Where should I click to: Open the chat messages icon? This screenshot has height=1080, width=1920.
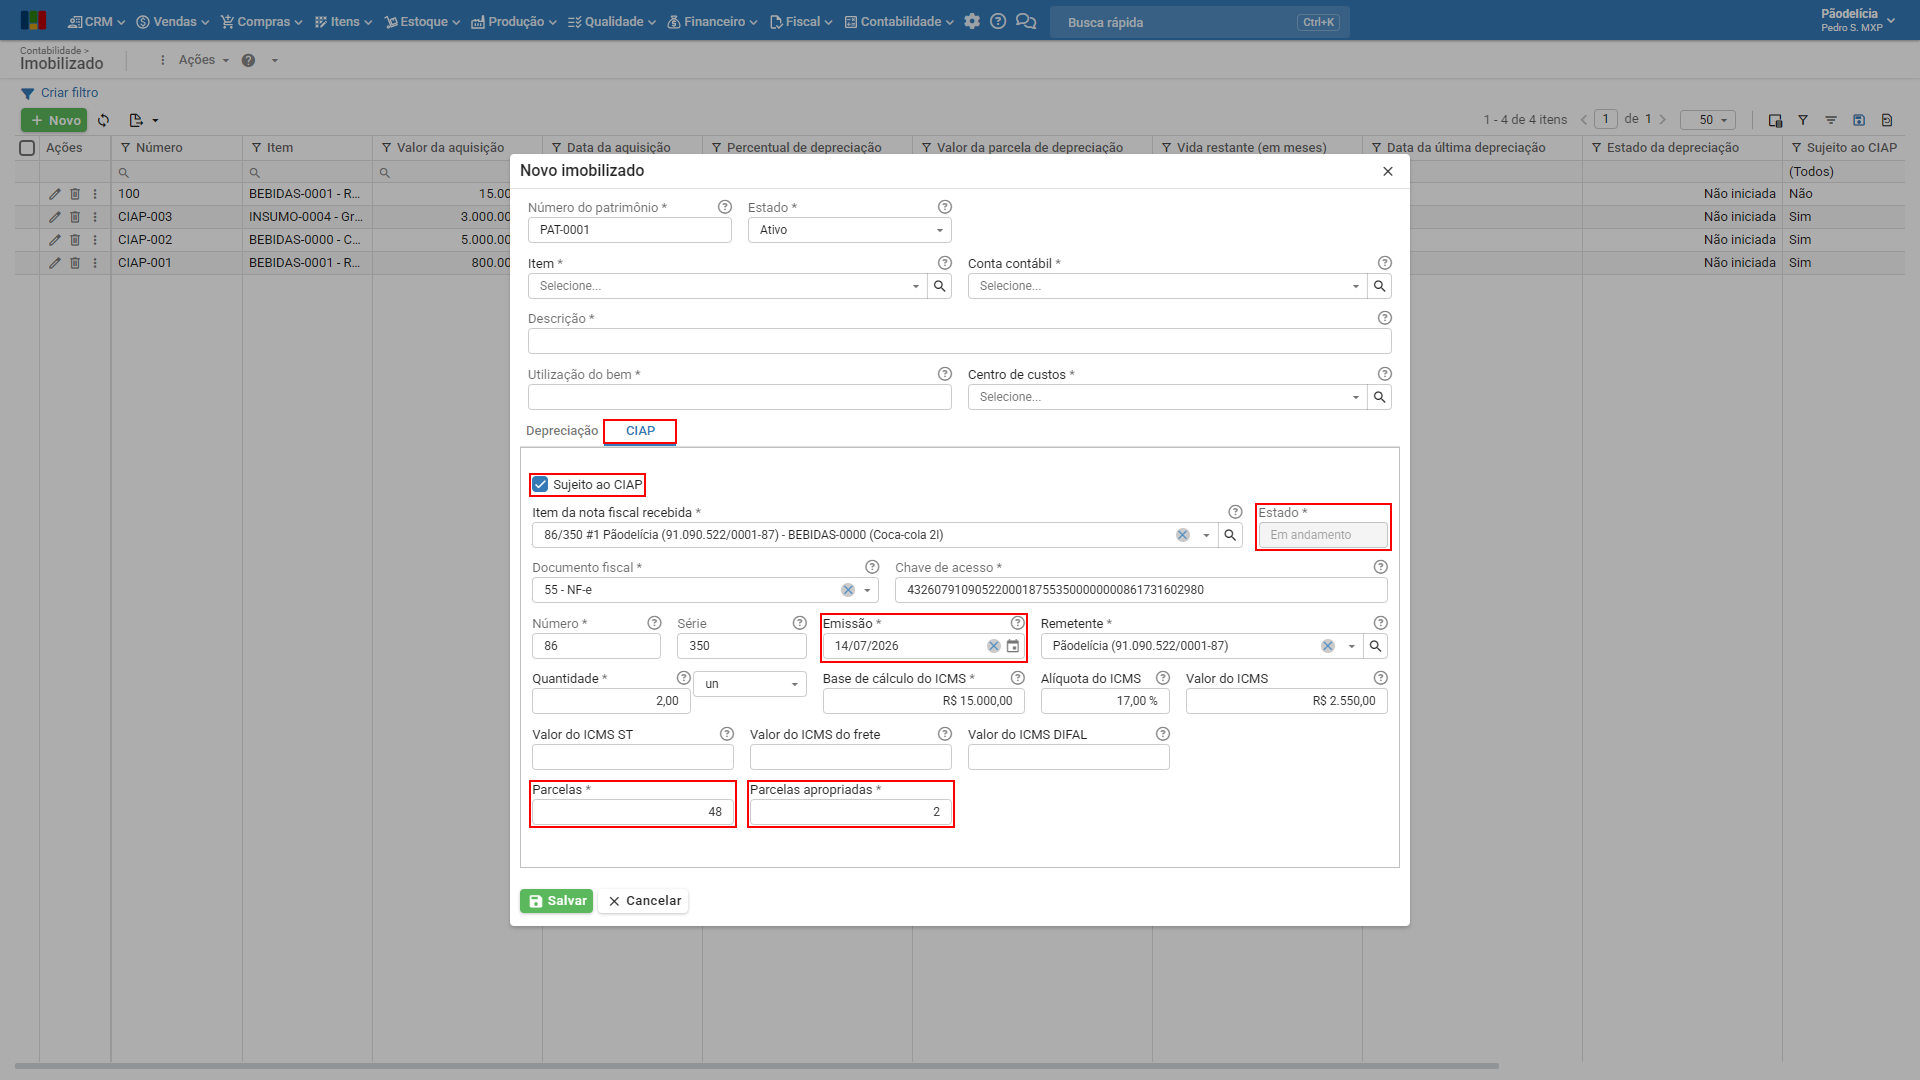(x=1026, y=21)
